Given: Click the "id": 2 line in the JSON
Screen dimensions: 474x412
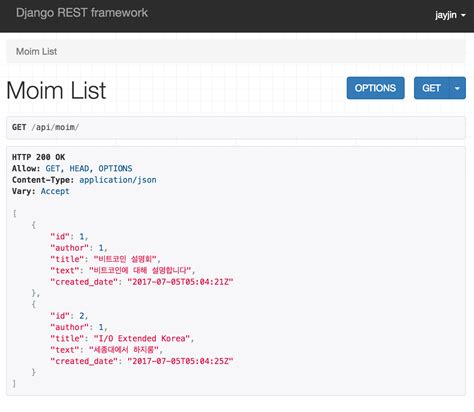Looking at the screenshot, I should tap(69, 316).
